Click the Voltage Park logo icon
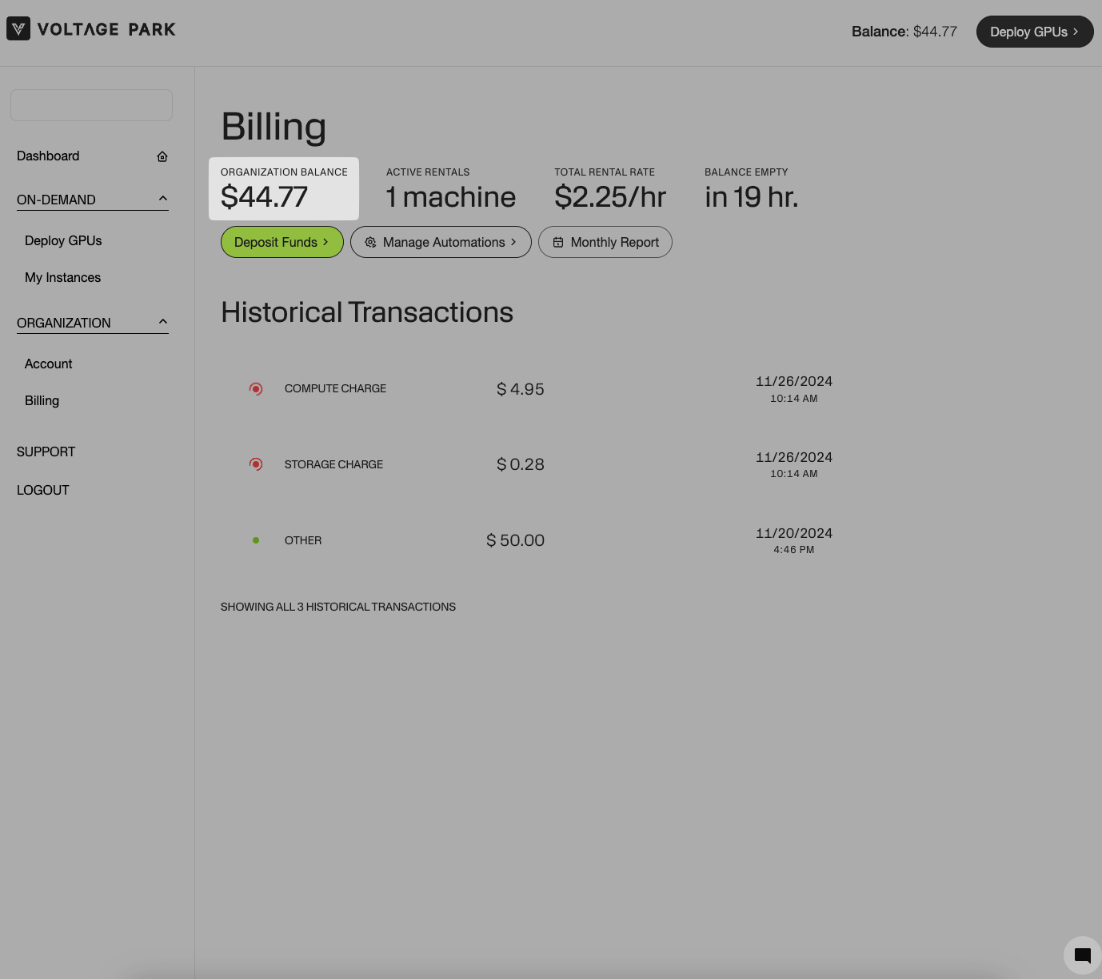The width and height of the screenshot is (1102, 979). 18,29
